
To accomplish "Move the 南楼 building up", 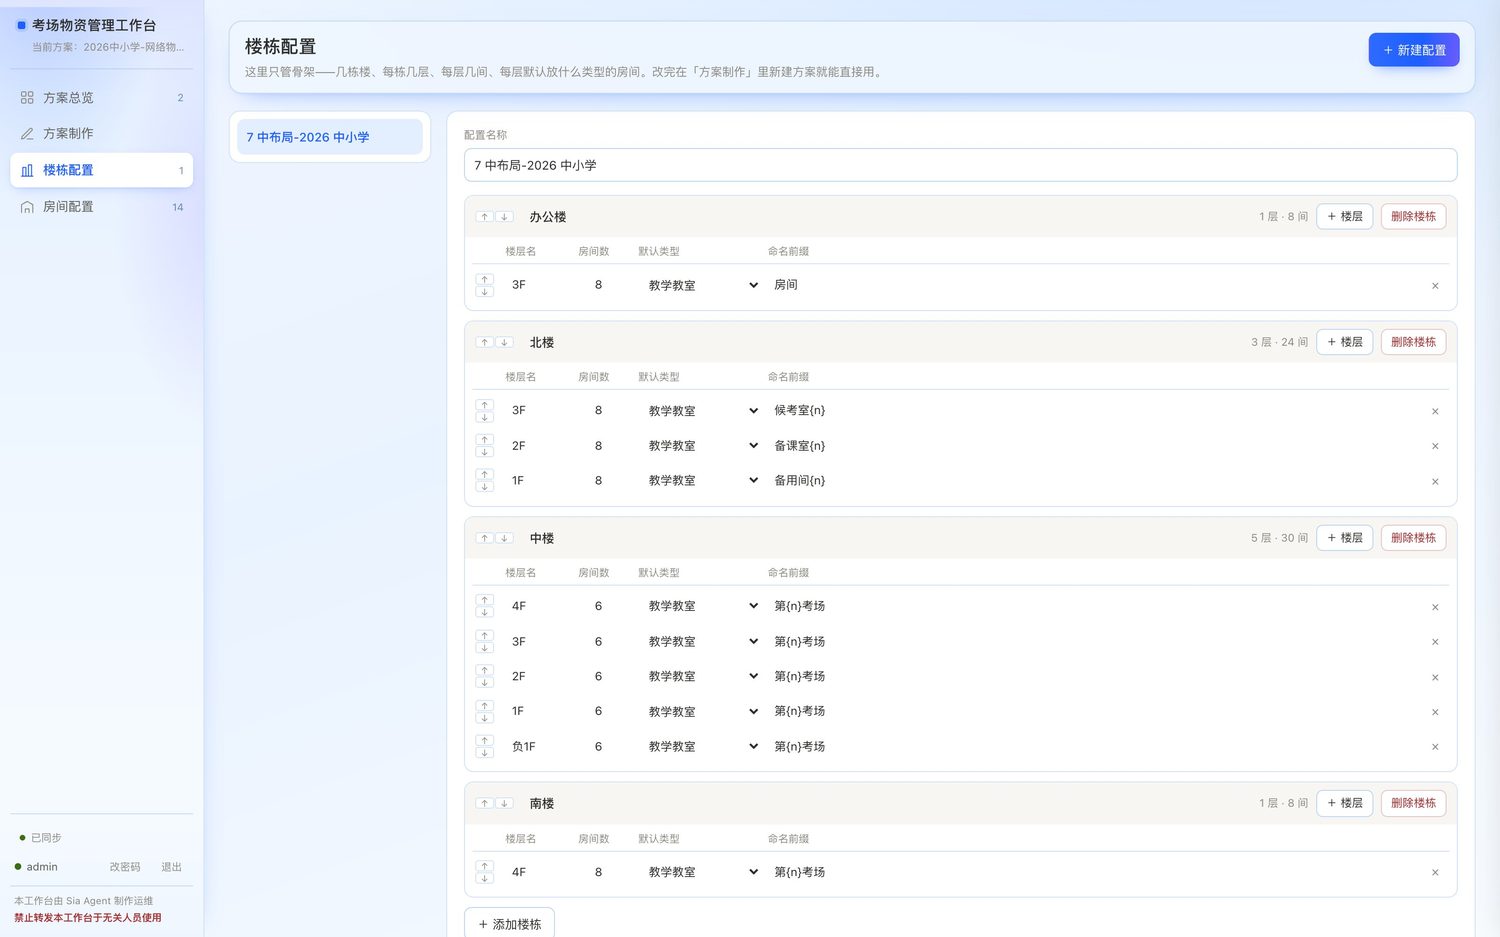I will point(484,803).
